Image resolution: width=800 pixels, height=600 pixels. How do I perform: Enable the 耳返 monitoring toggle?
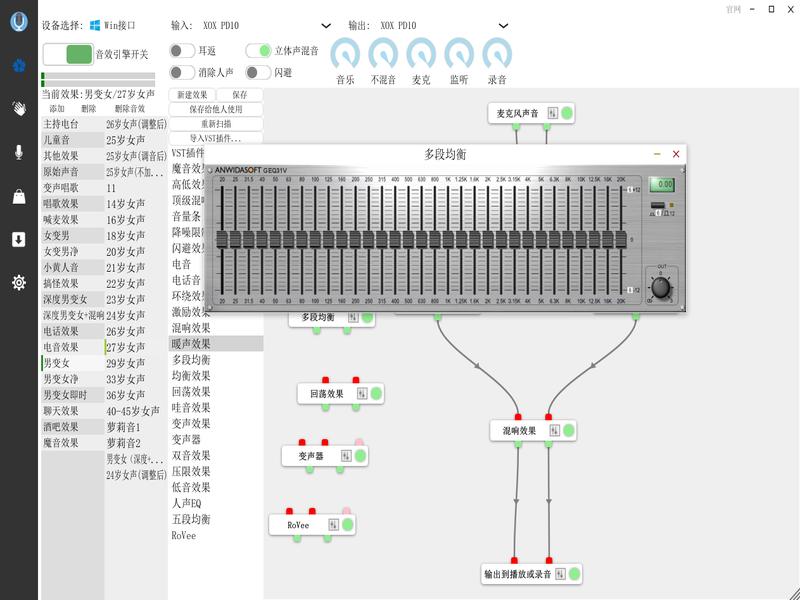[x=181, y=50]
